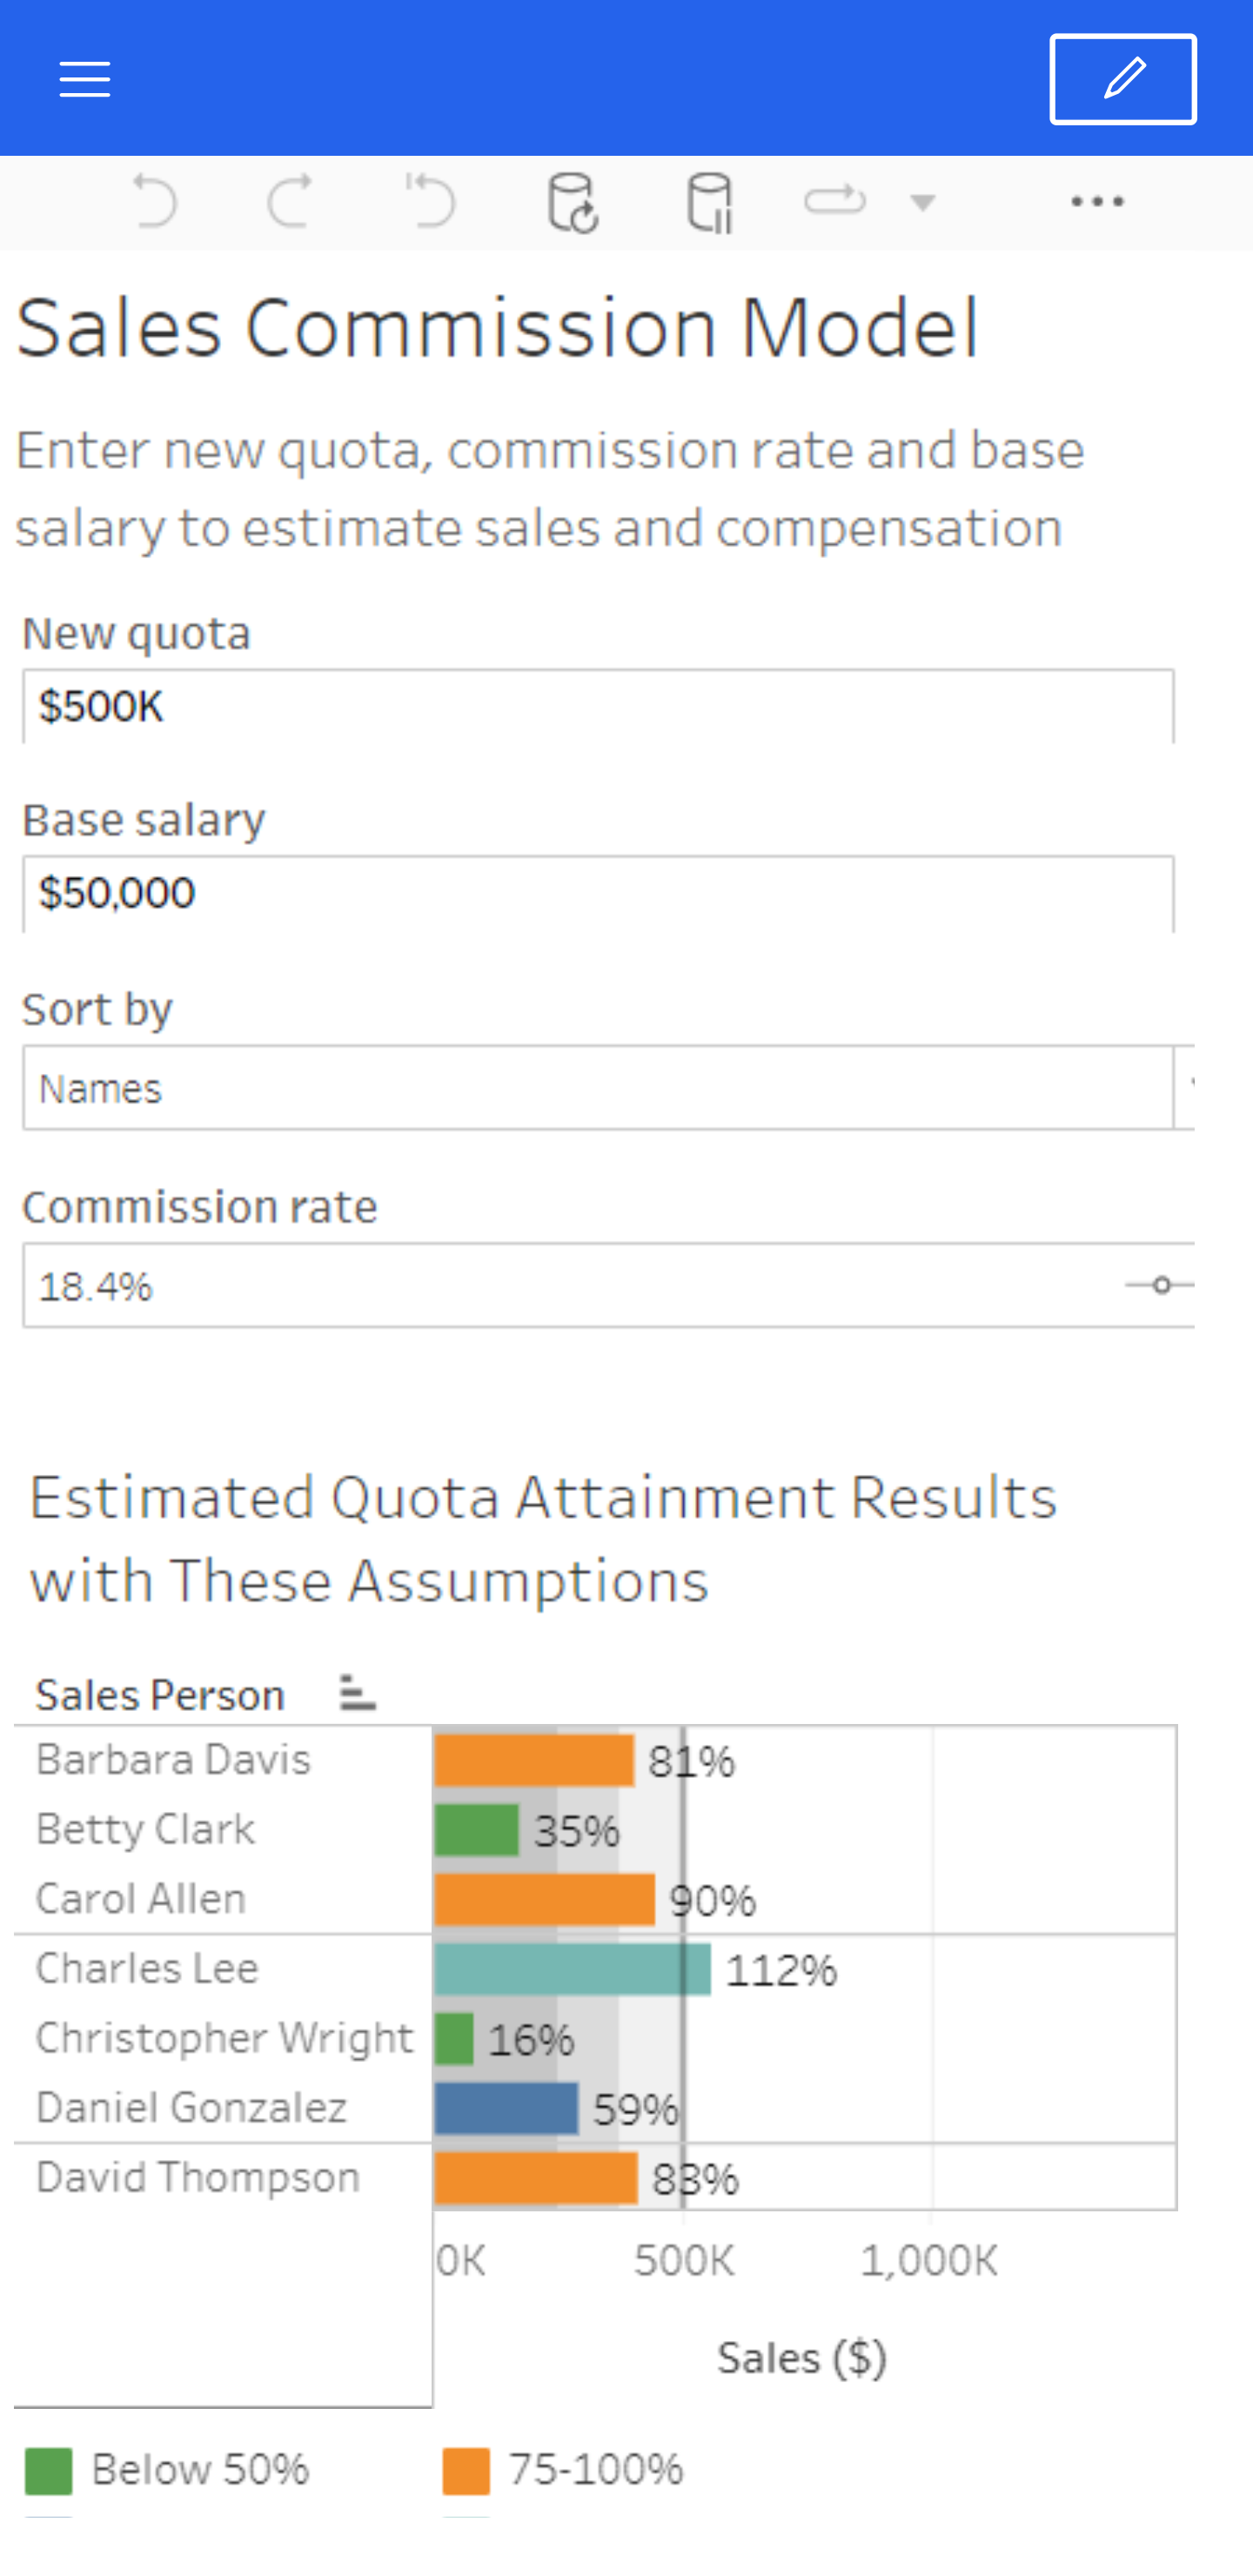Click the share arrow icon

click(x=834, y=201)
